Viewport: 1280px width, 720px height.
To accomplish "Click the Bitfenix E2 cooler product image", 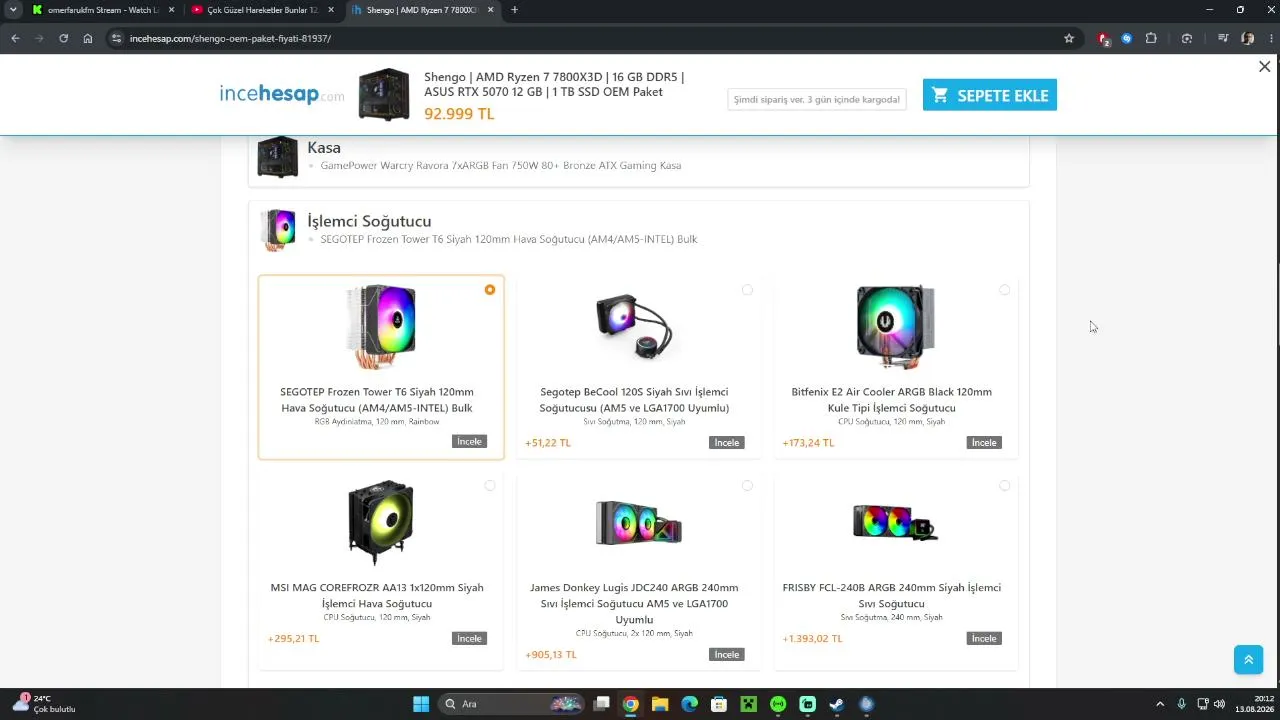I will pos(895,327).
